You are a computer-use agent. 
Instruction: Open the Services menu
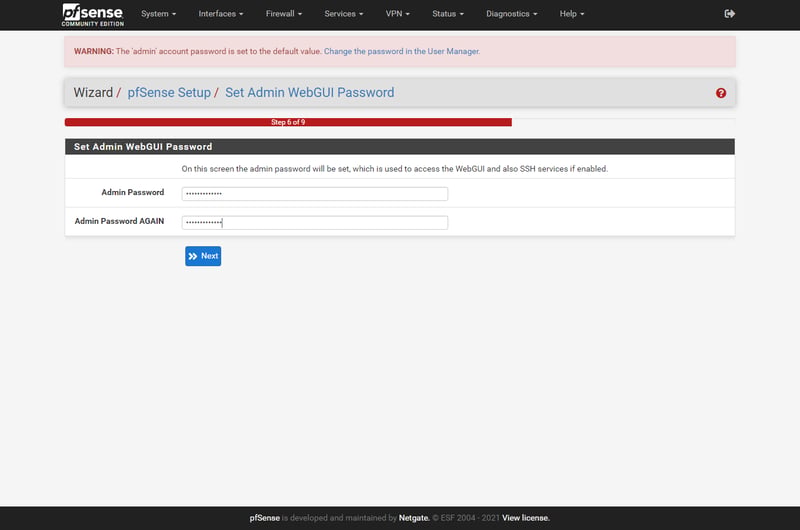pos(344,14)
